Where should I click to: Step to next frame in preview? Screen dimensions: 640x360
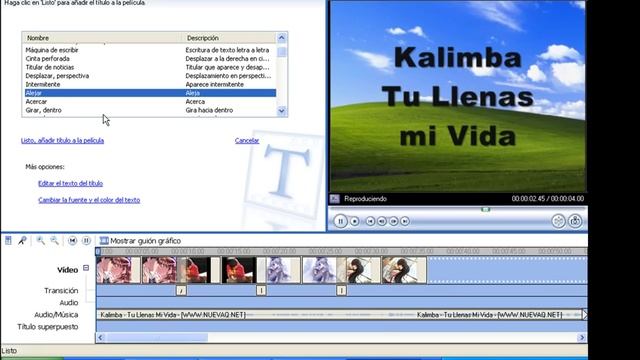click(393, 221)
